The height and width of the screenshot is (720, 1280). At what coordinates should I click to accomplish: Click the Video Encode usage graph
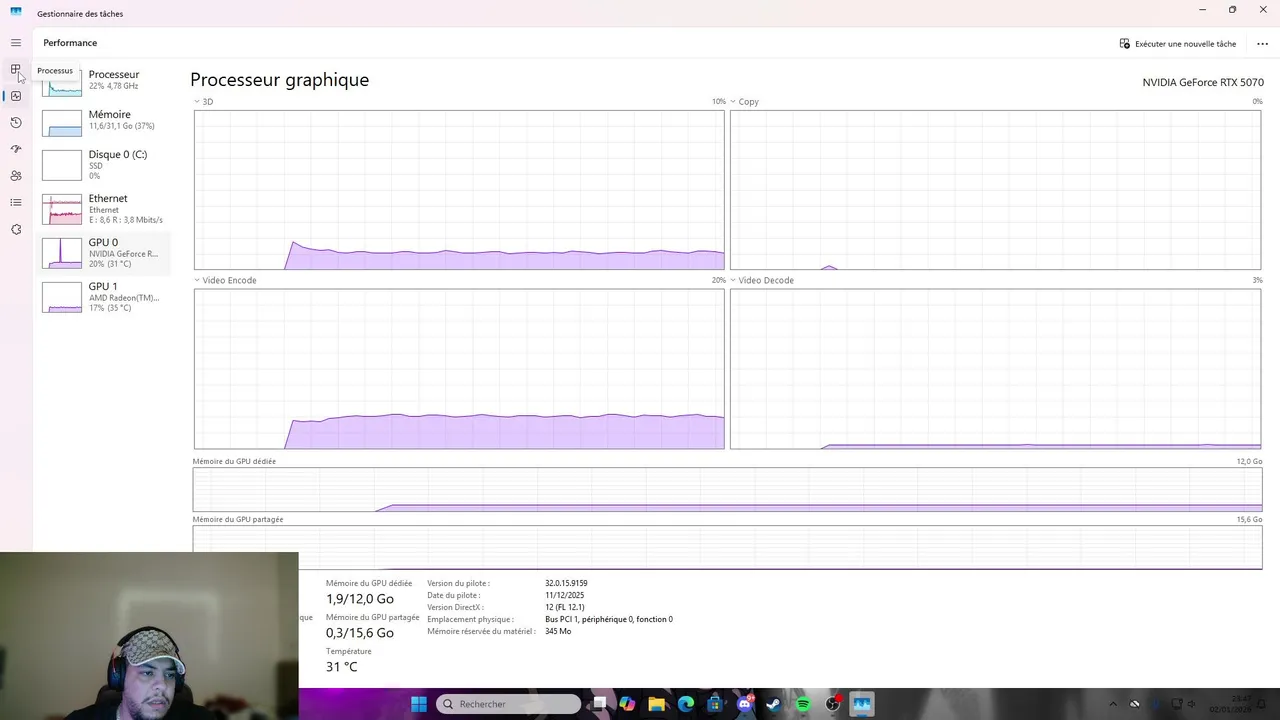[459, 369]
